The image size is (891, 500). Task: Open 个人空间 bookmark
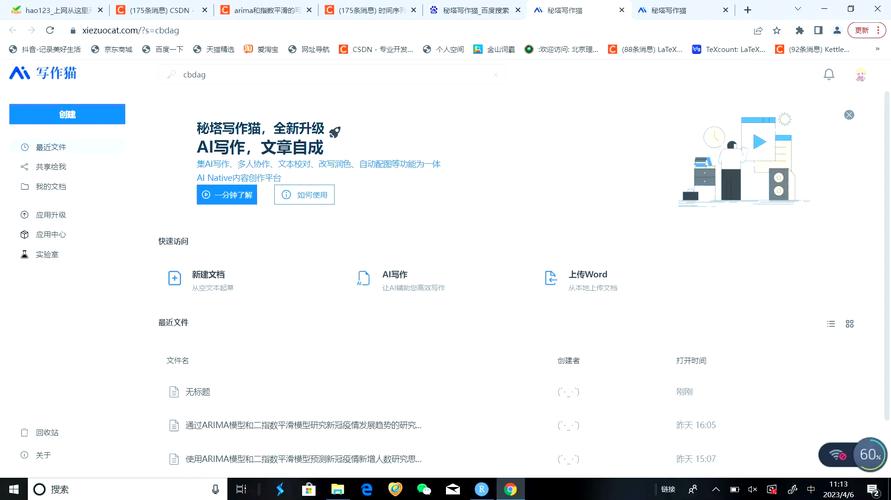click(443, 49)
